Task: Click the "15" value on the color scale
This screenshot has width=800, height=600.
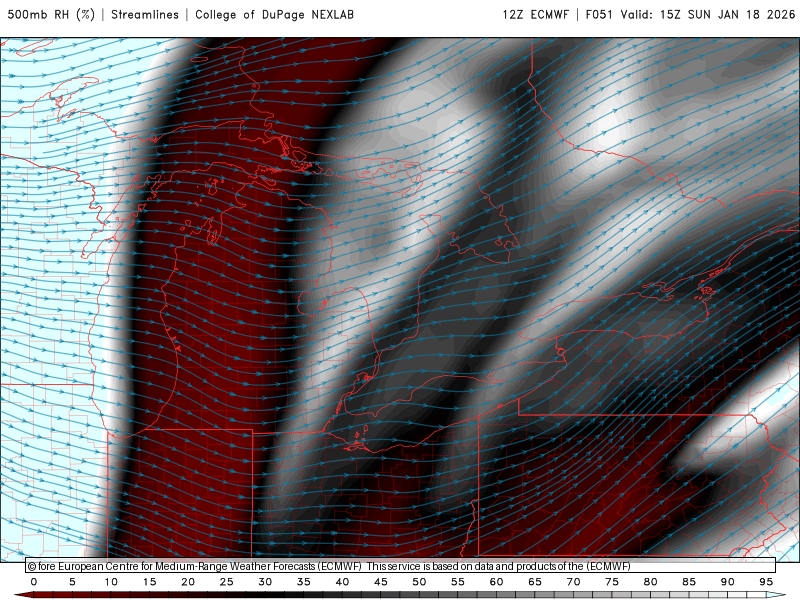Action: [149, 582]
